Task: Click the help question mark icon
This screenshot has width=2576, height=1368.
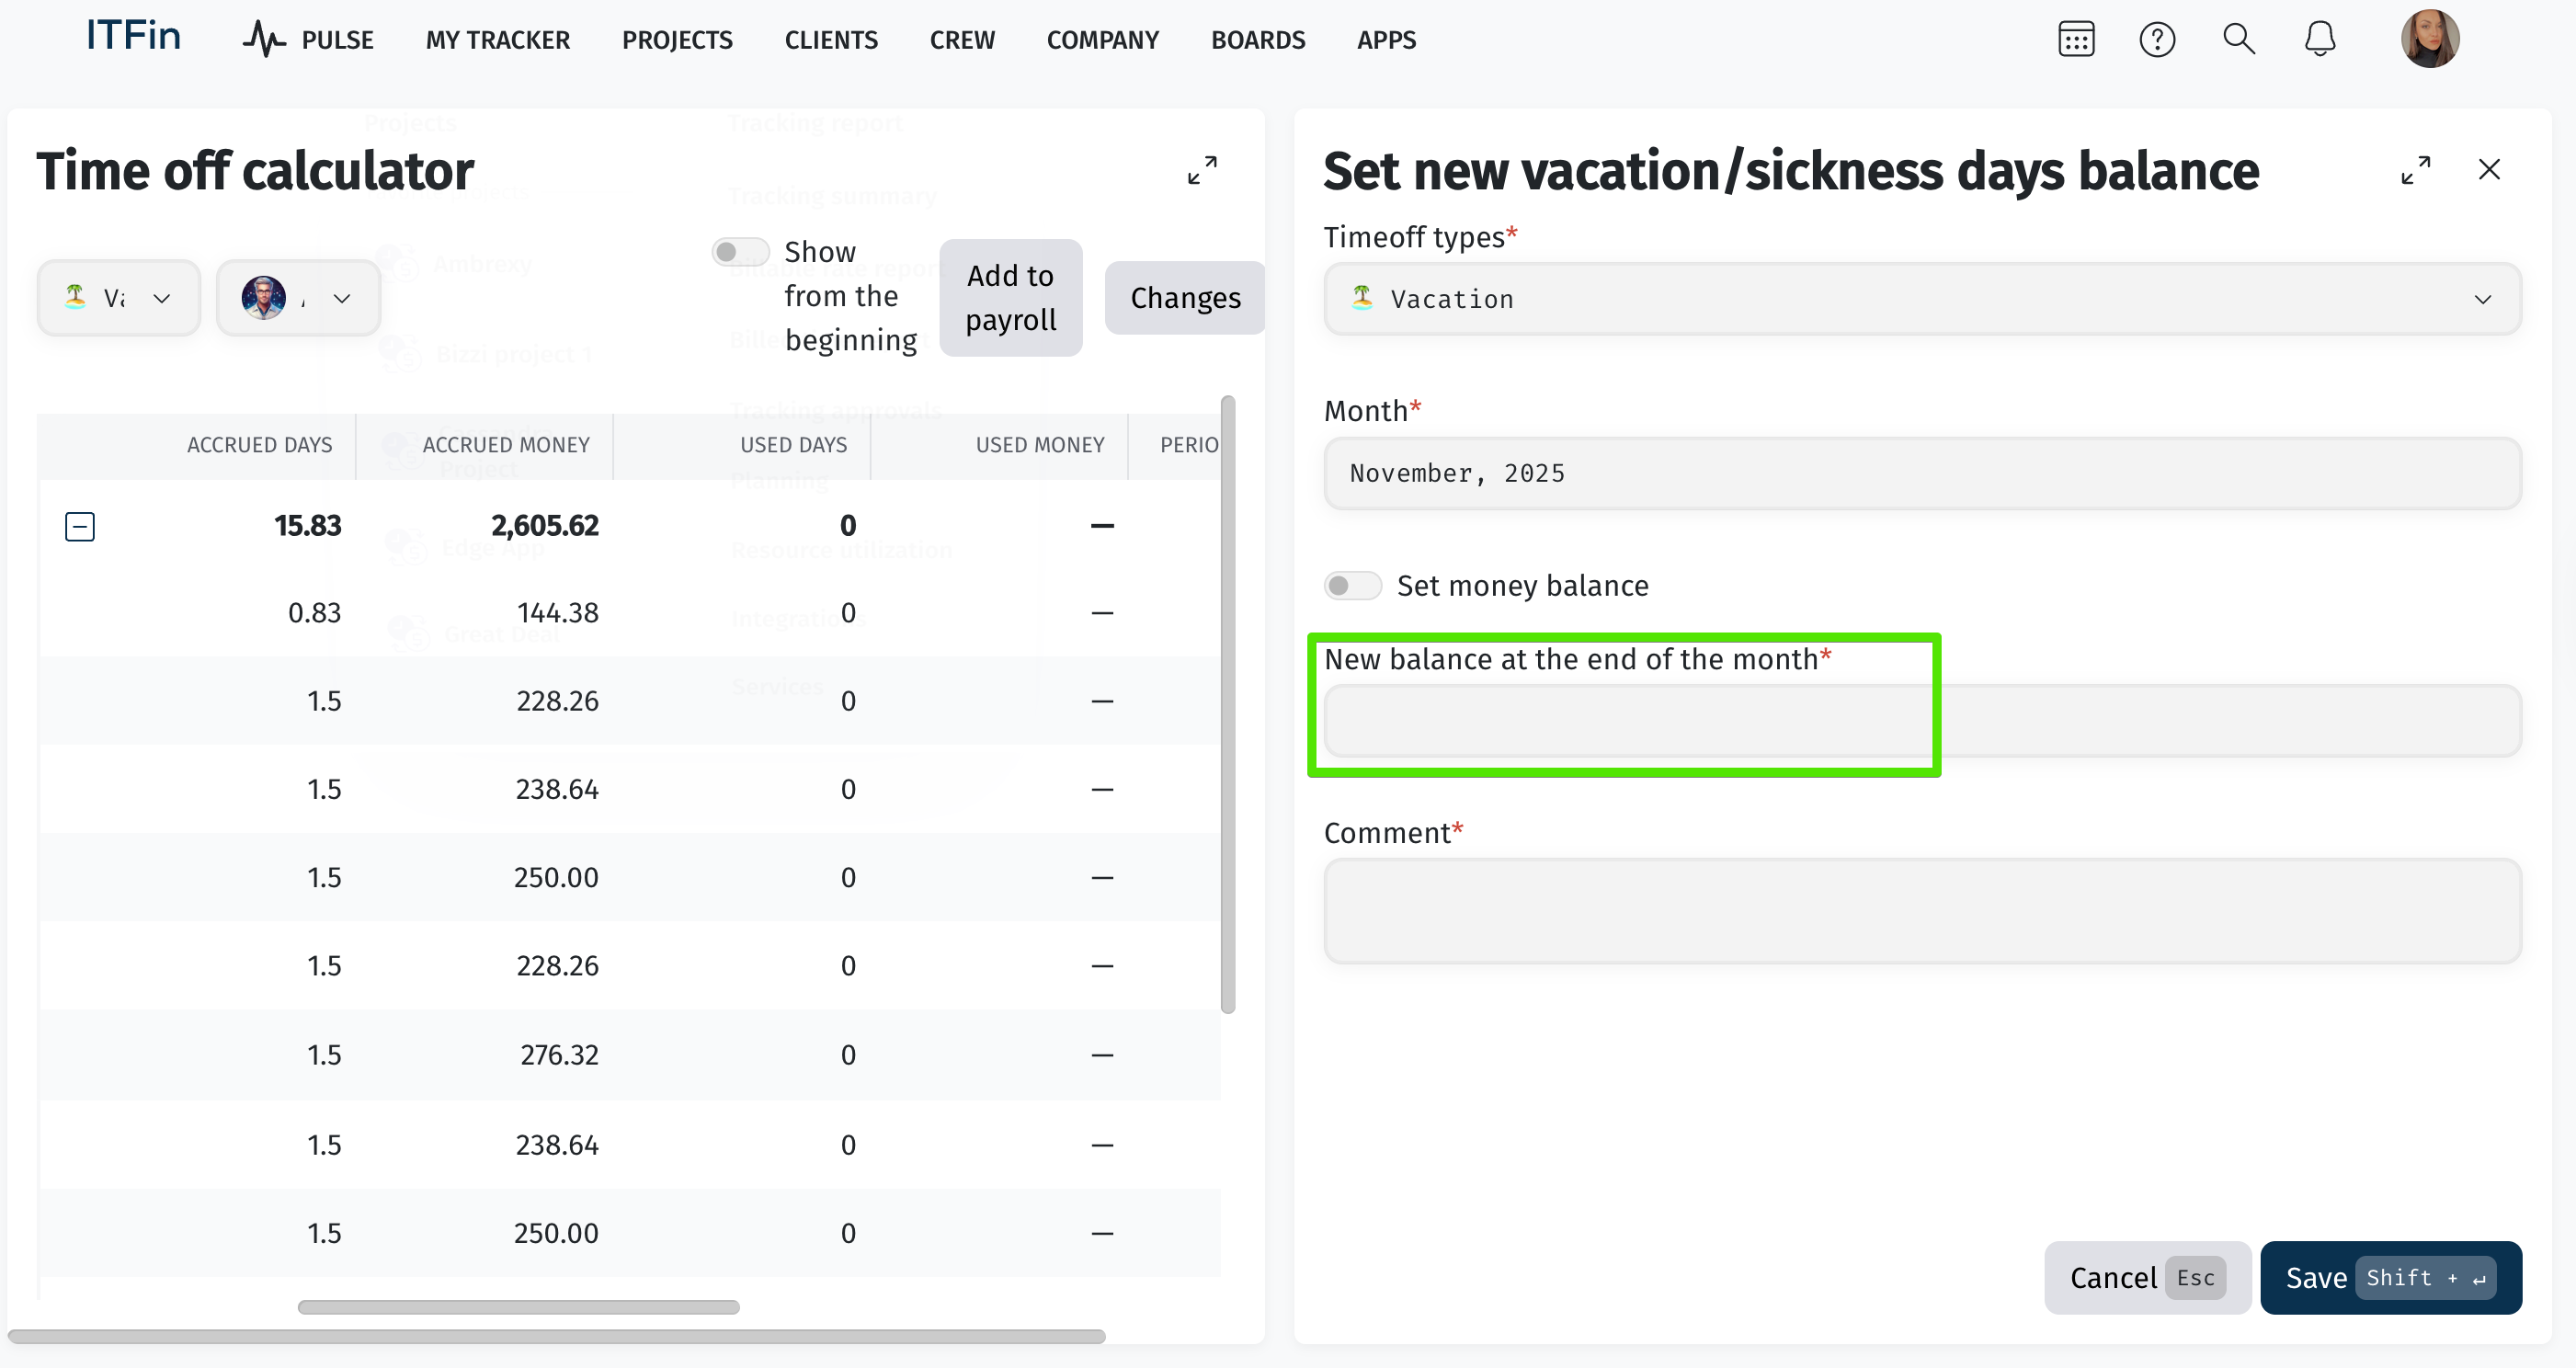Action: coord(2157,40)
